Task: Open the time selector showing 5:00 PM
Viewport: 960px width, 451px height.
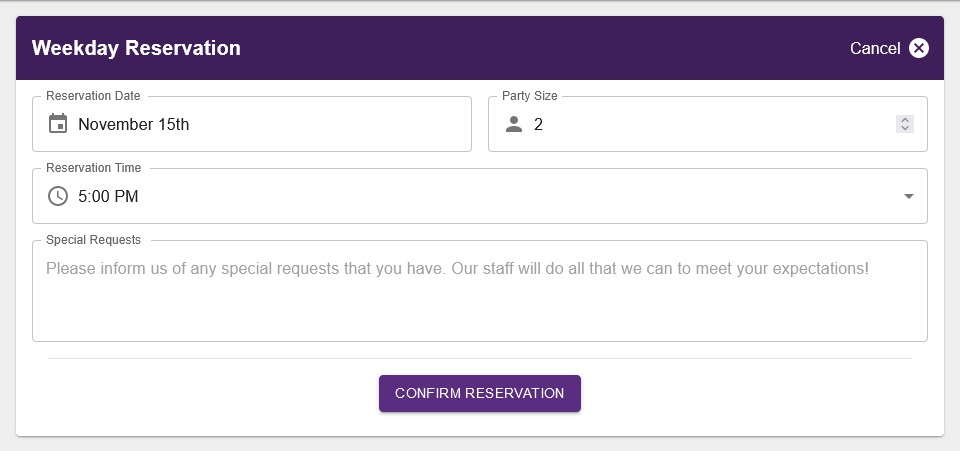Action: tap(108, 196)
